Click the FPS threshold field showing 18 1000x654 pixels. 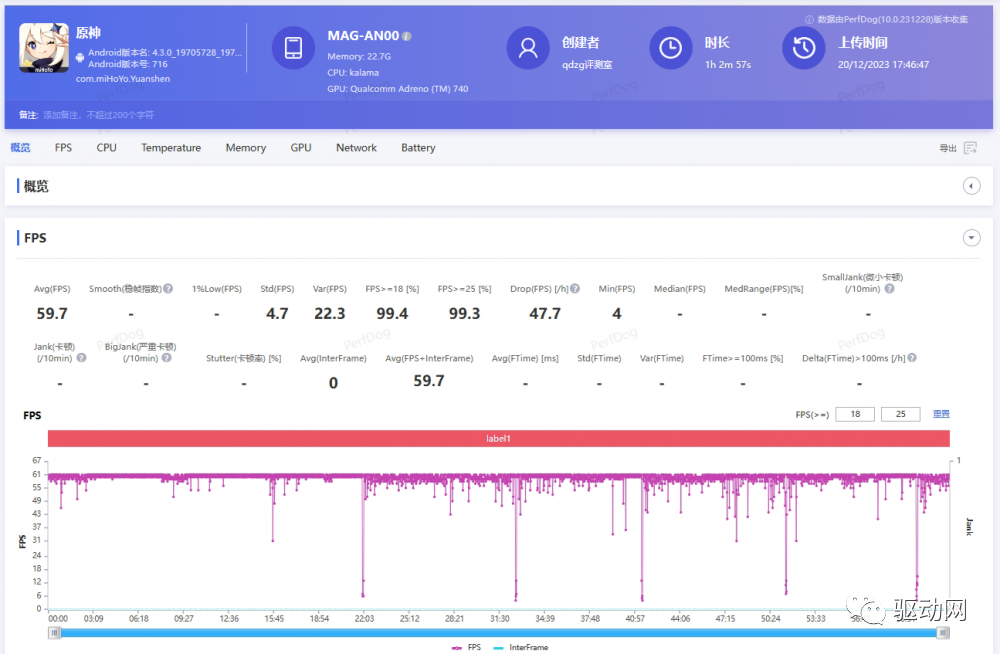pyautogui.click(x=855, y=414)
